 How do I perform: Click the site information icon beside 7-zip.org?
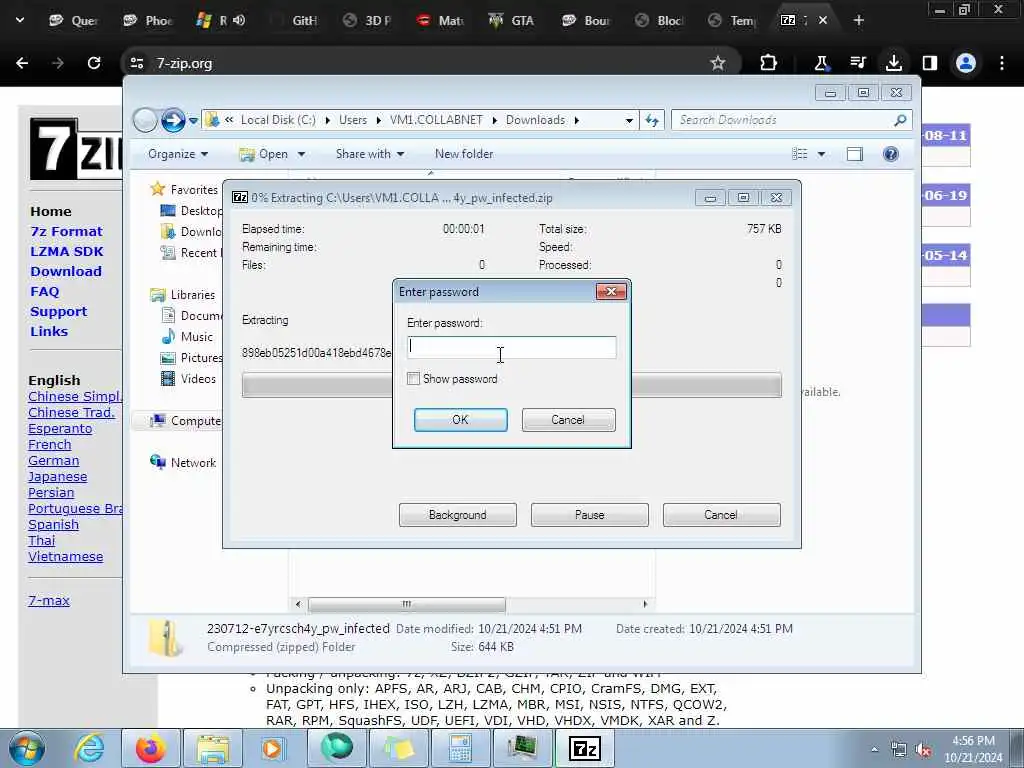[x=136, y=63]
